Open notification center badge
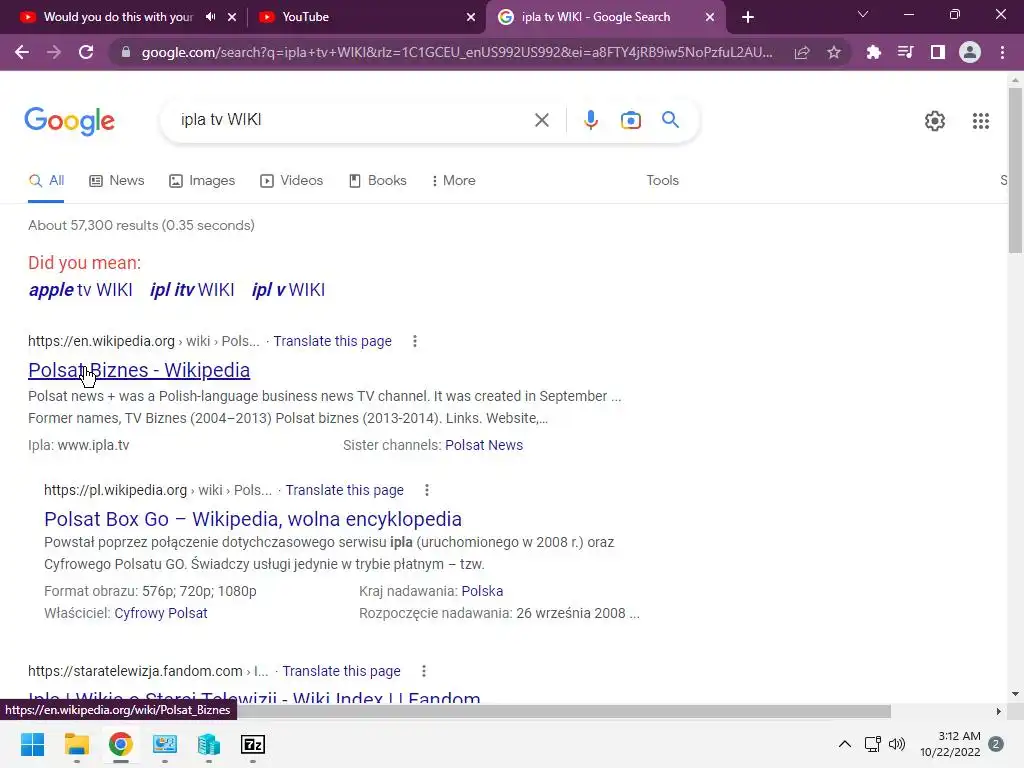Image resolution: width=1024 pixels, height=768 pixels. point(995,744)
